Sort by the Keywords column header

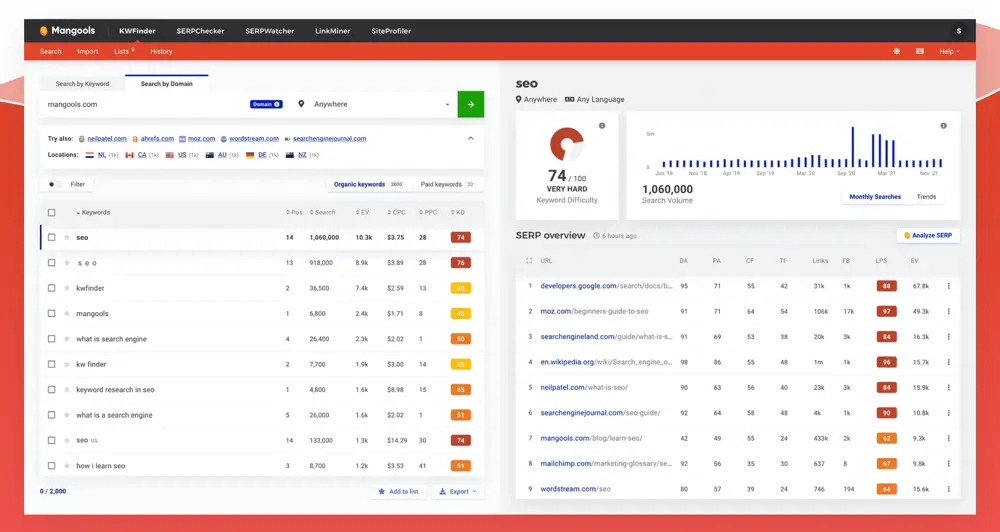click(x=93, y=212)
